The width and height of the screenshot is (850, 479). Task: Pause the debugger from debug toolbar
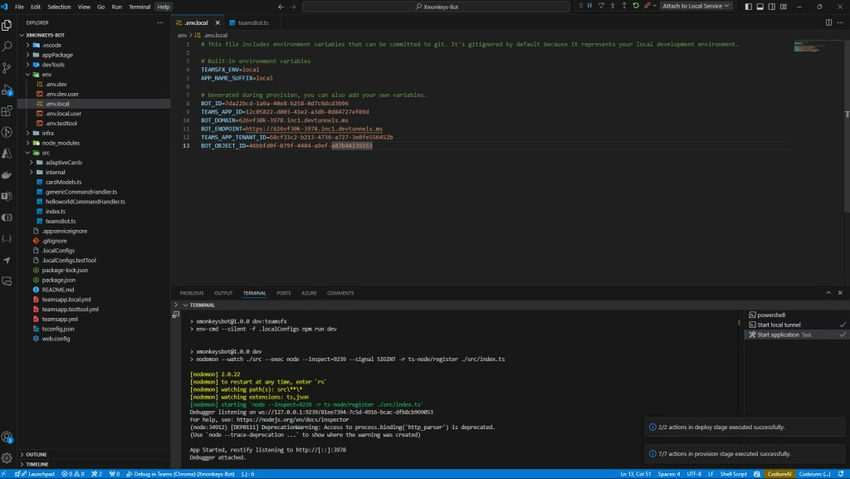pyautogui.click(x=589, y=6)
